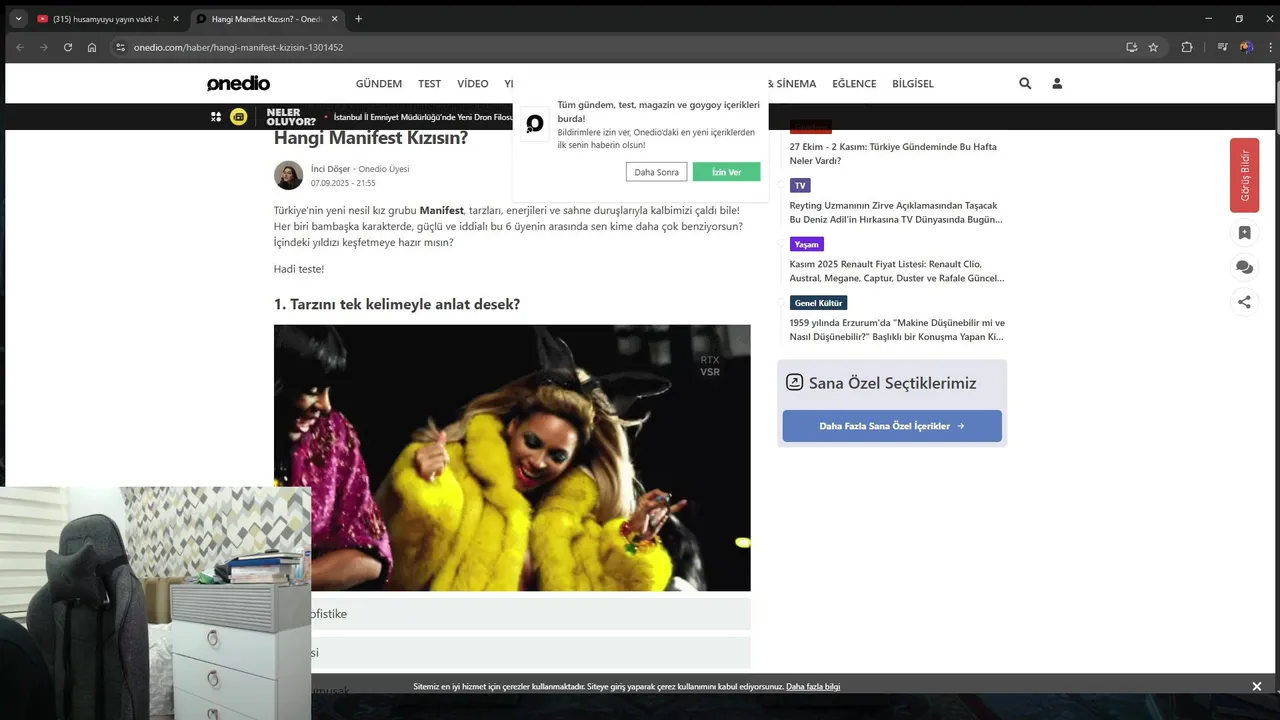The width and height of the screenshot is (1280, 720).
Task: Open a new browser tab
Action: pyautogui.click(x=358, y=19)
